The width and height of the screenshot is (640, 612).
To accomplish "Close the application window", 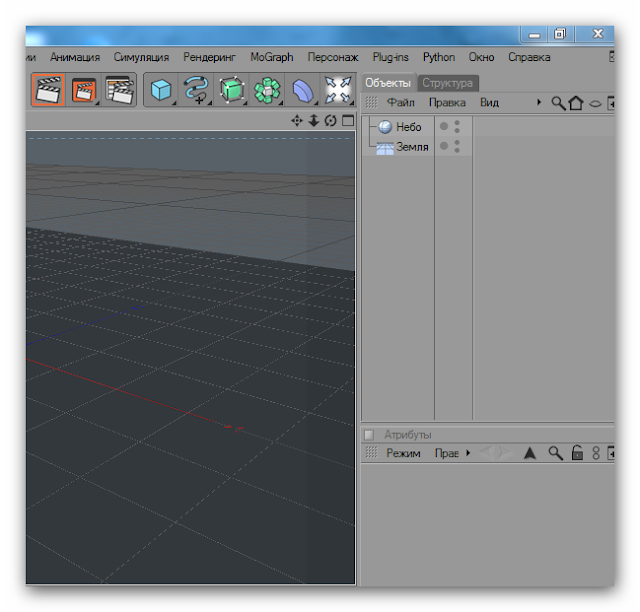I will tap(598, 34).
